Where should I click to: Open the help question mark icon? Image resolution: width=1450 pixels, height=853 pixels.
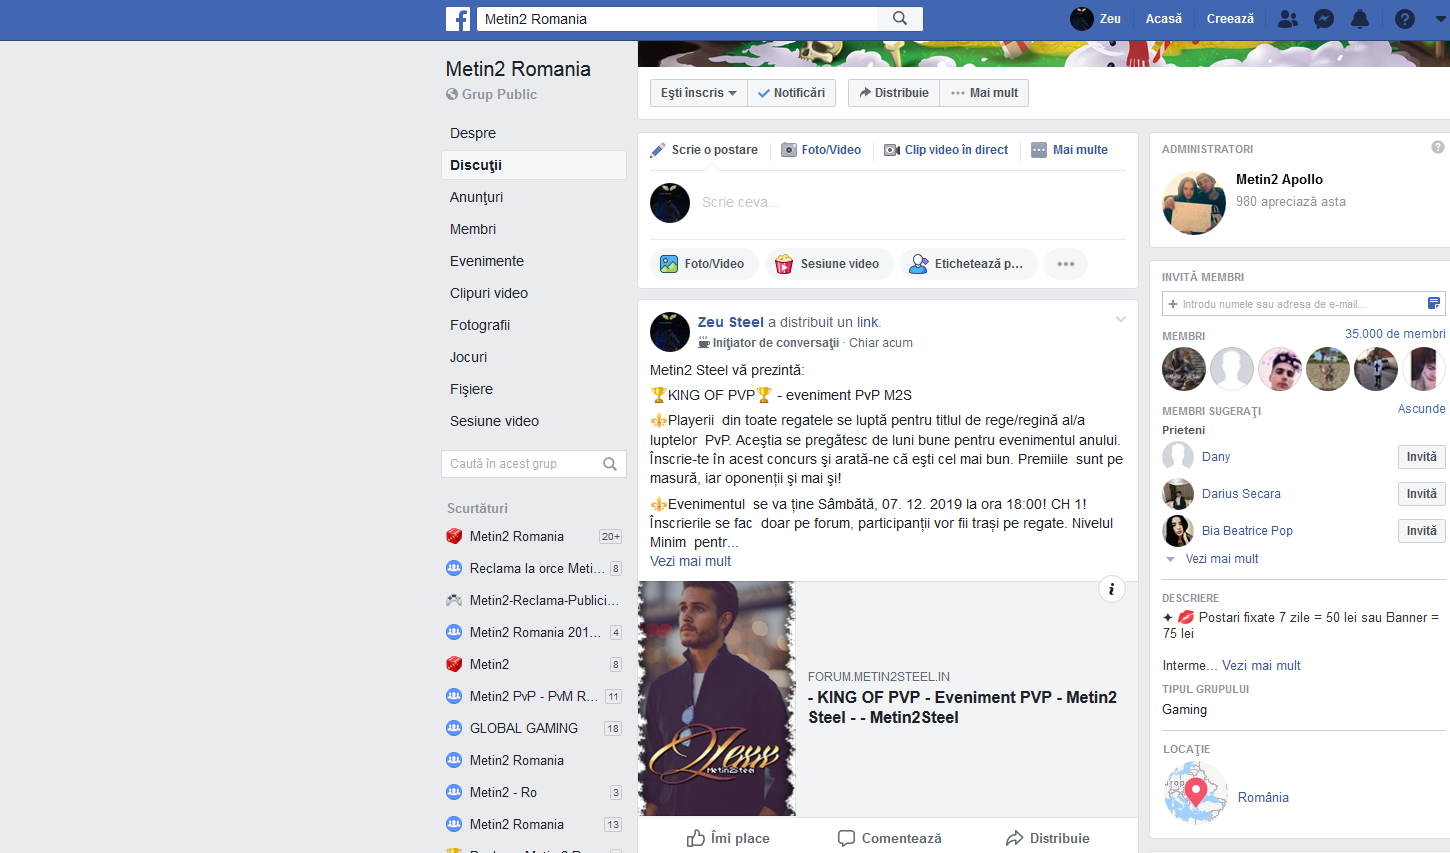pos(1405,19)
